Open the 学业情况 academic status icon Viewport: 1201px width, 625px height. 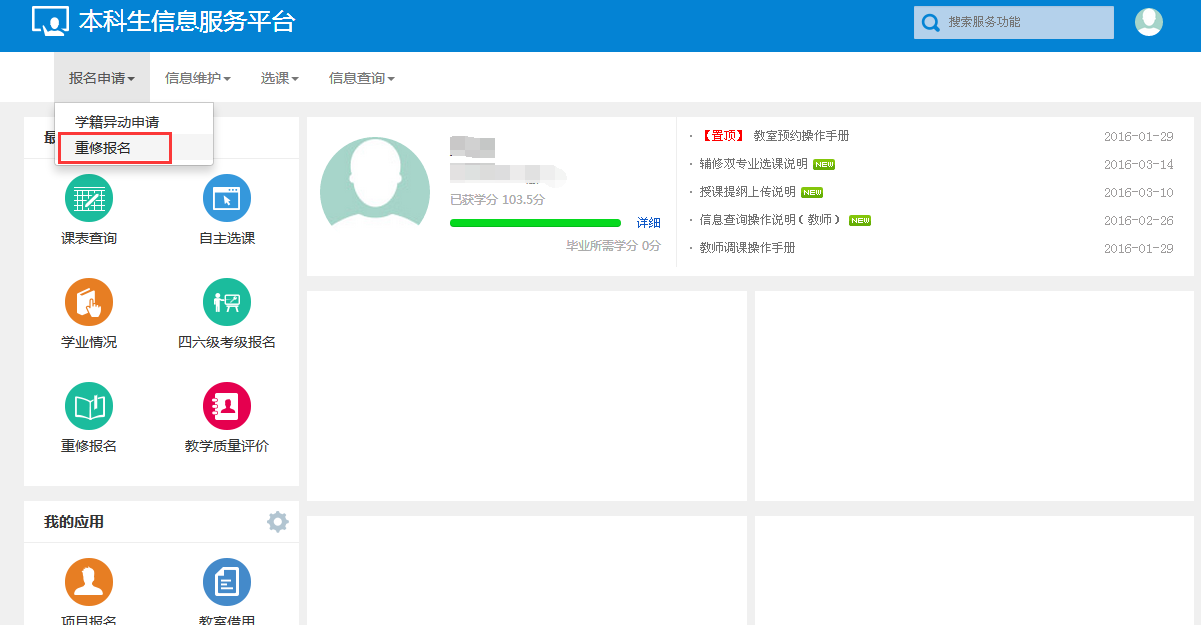click(x=89, y=302)
